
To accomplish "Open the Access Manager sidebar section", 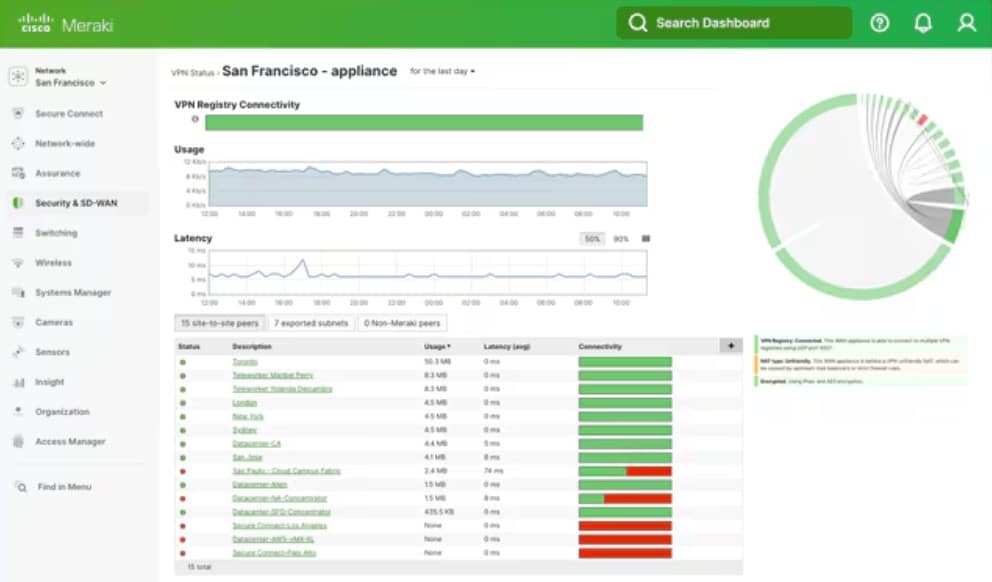I will [x=70, y=442].
